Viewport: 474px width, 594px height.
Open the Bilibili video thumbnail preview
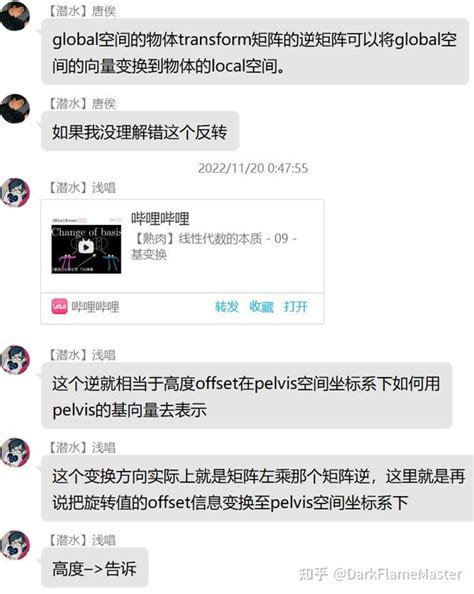pos(86,245)
